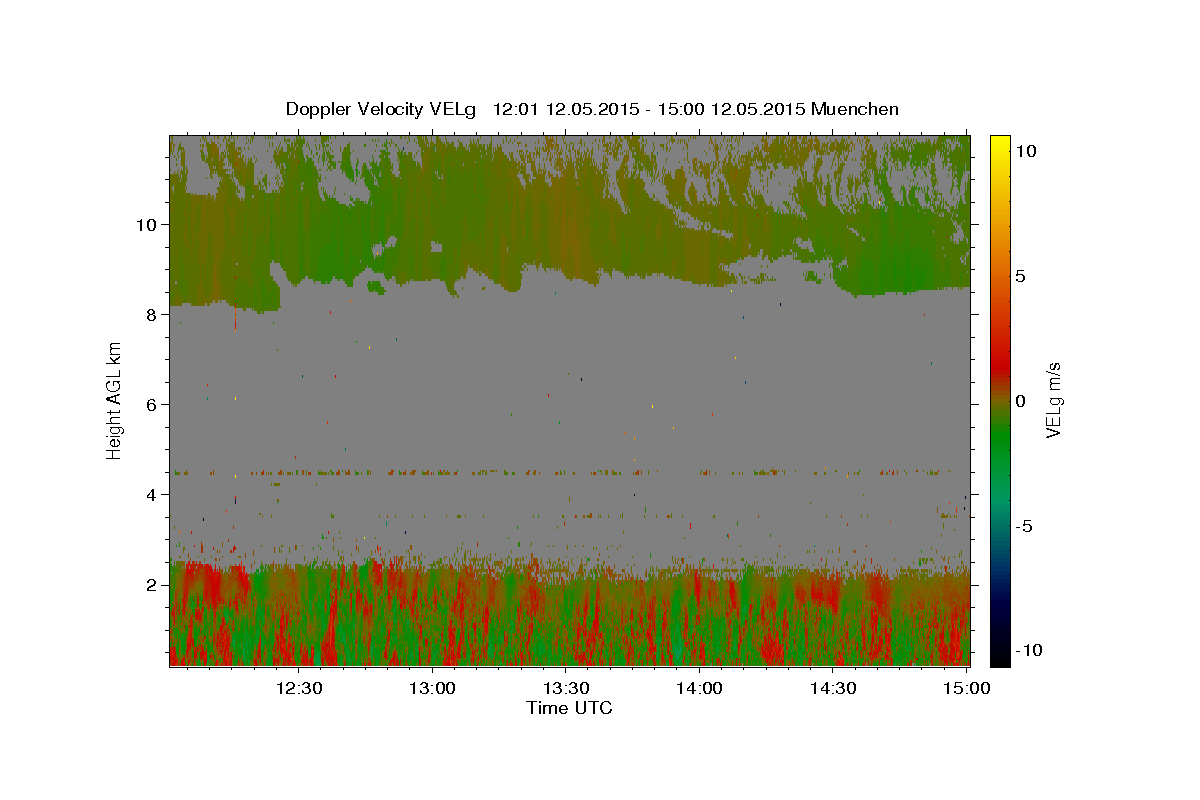This screenshot has height=800, width=1200.
Task: Click the 14:30 time tick label
Action: tap(833, 688)
